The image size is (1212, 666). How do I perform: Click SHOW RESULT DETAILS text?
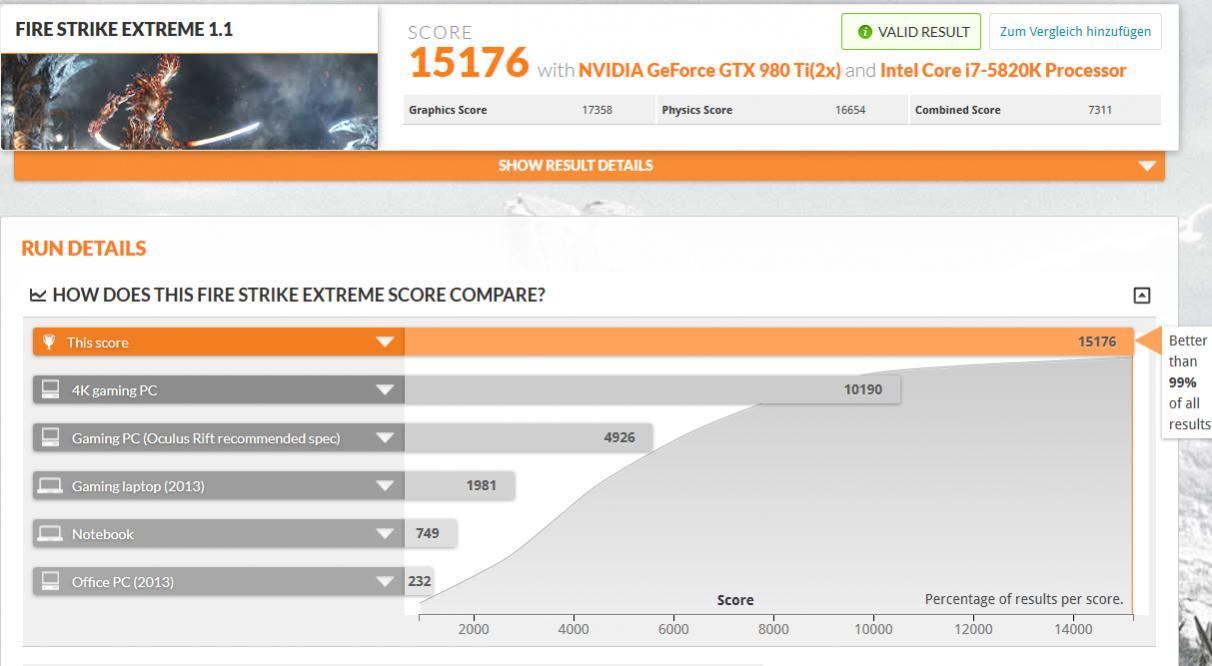coord(575,166)
